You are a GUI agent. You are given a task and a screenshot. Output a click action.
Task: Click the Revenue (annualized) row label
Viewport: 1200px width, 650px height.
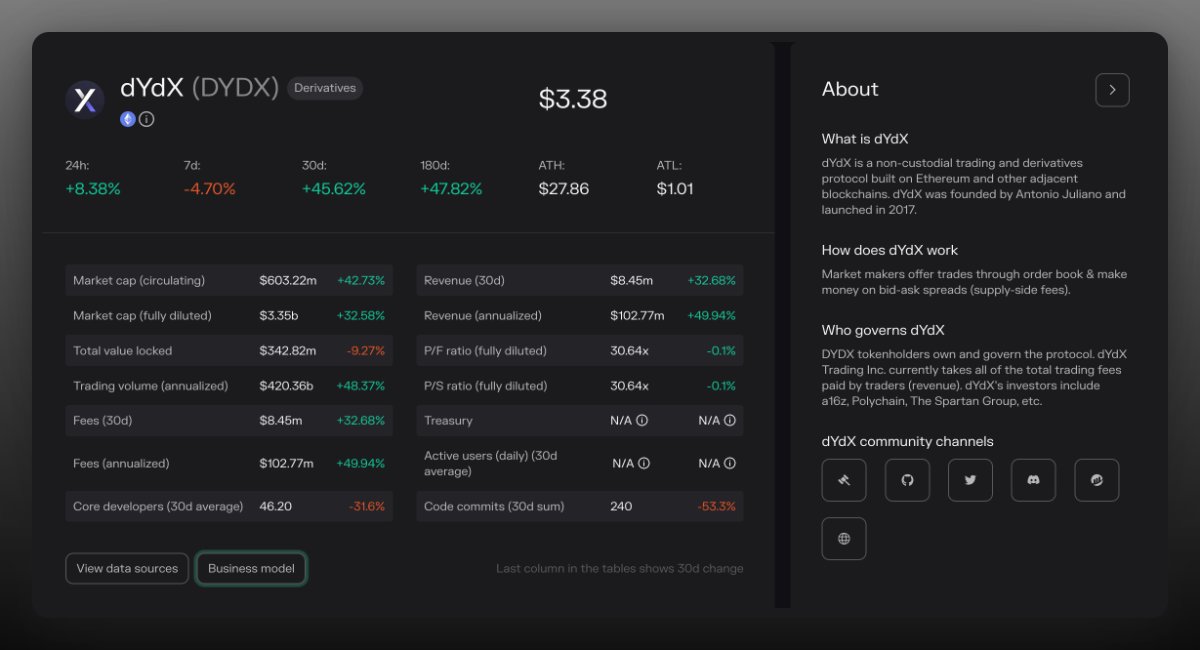pos(483,316)
